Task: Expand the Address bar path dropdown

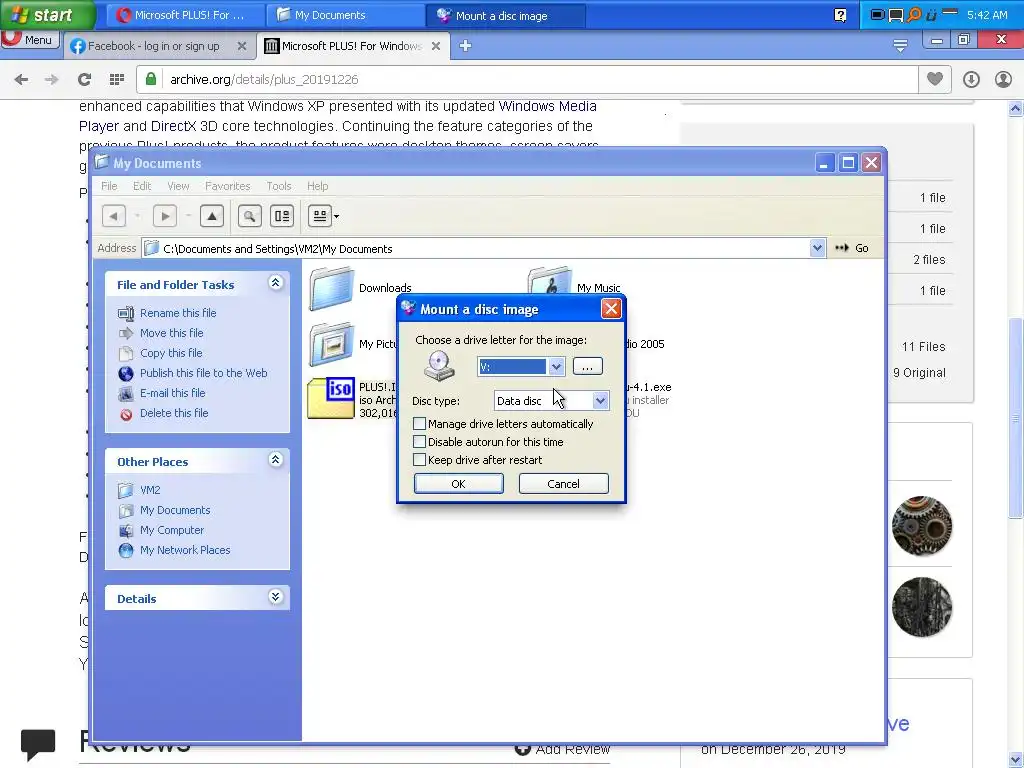Action: pyautogui.click(x=817, y=248)
